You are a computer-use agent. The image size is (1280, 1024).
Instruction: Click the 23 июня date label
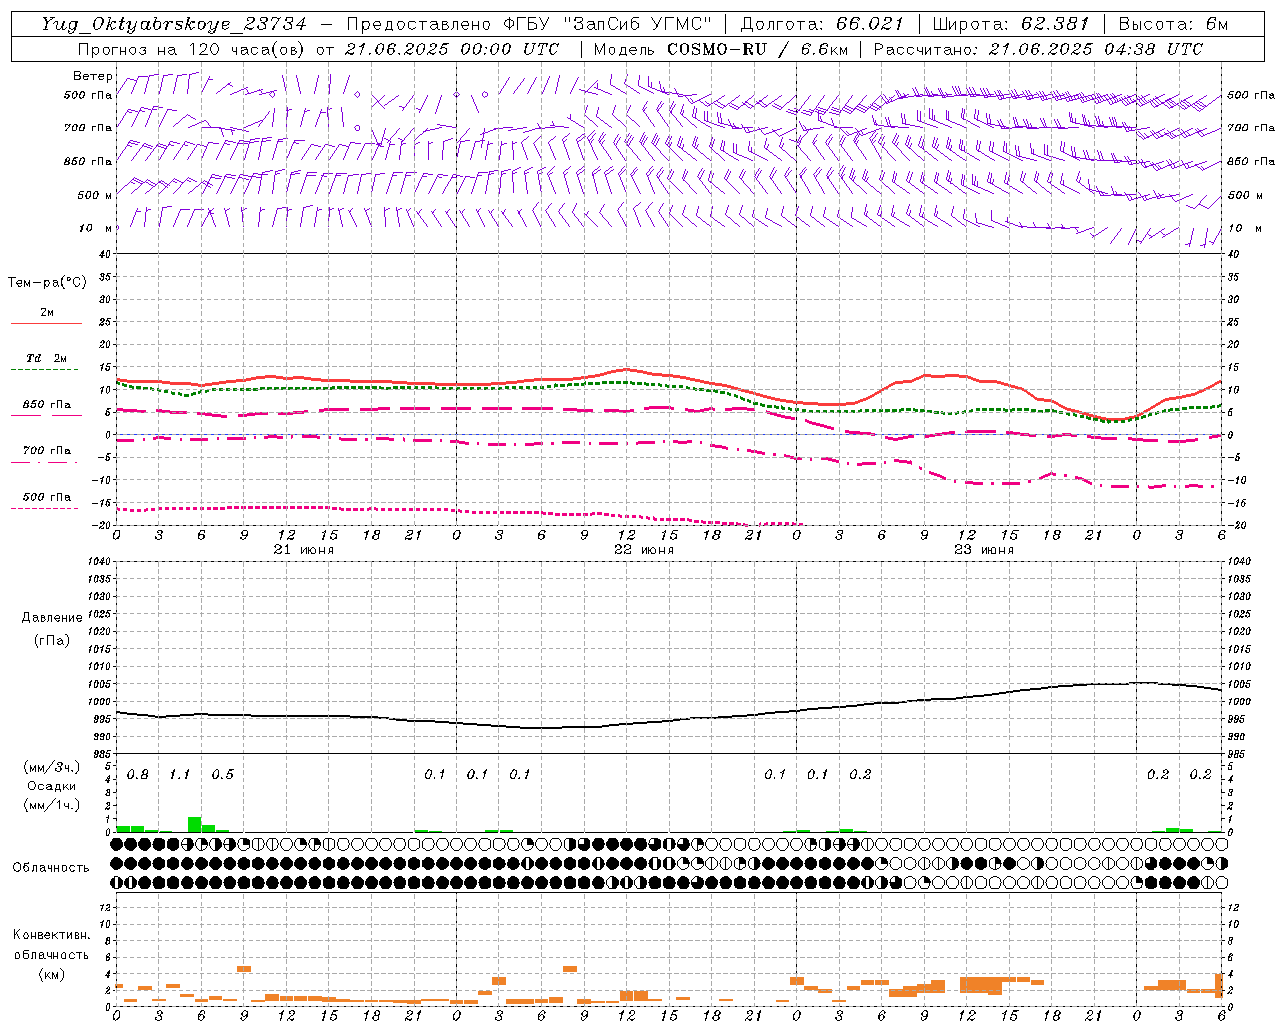984,550
